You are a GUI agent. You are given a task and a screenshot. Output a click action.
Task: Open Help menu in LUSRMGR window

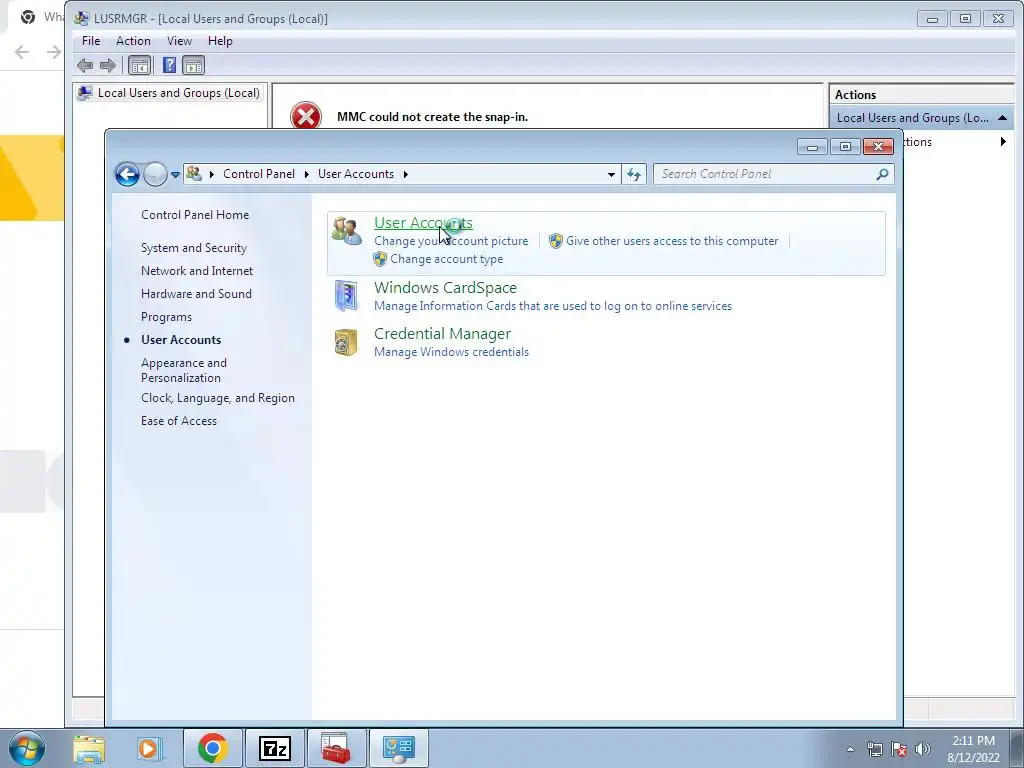(220, 40)
